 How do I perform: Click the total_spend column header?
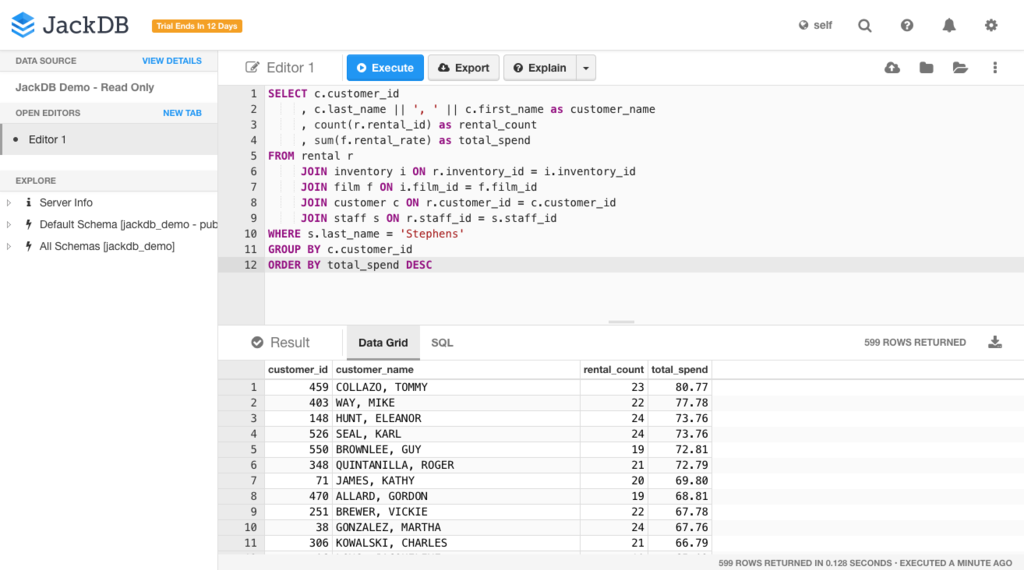[x=679, y=370]
